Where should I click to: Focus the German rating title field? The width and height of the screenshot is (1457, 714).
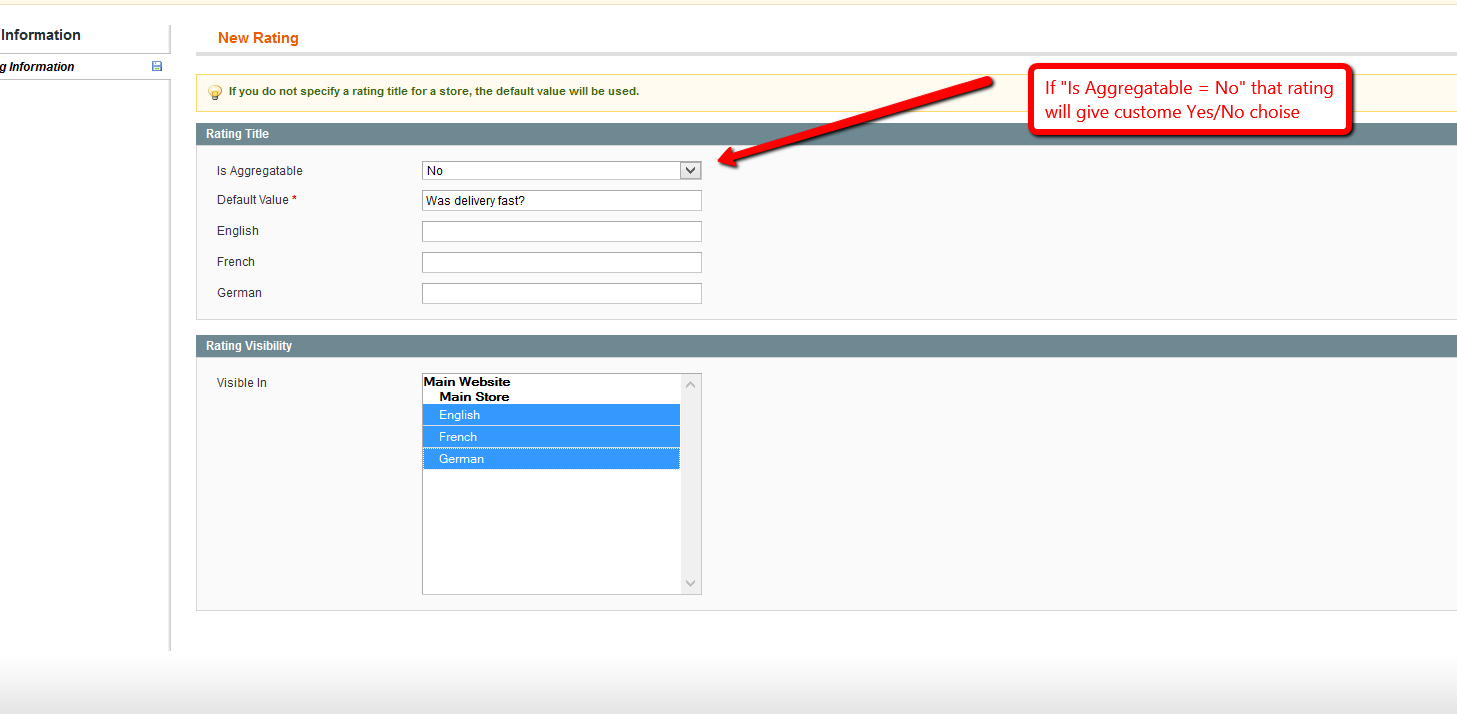pyautogui.click(x=561, y=294)
